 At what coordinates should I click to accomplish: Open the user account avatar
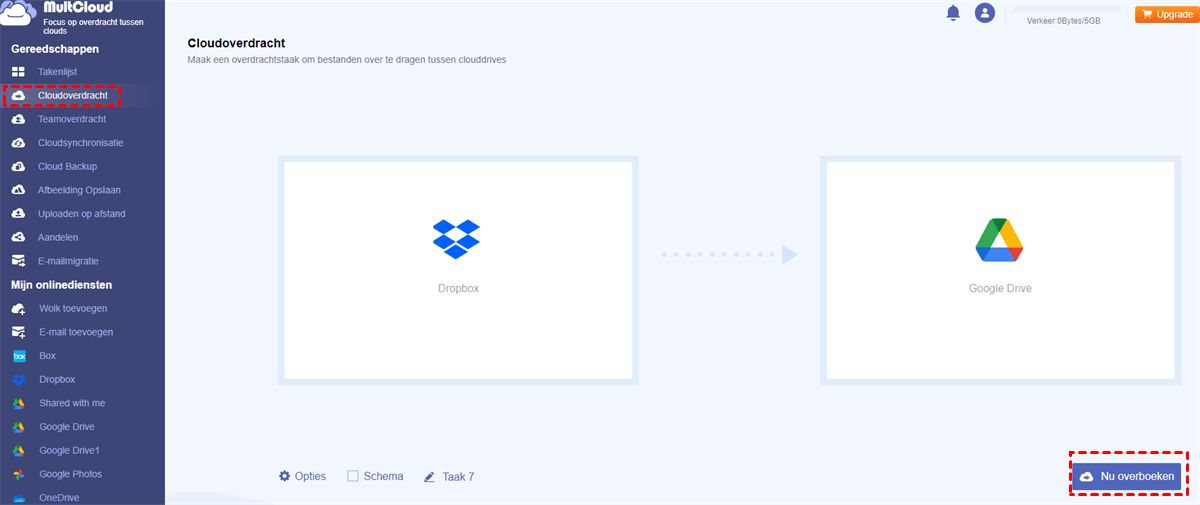pos(985,13)
